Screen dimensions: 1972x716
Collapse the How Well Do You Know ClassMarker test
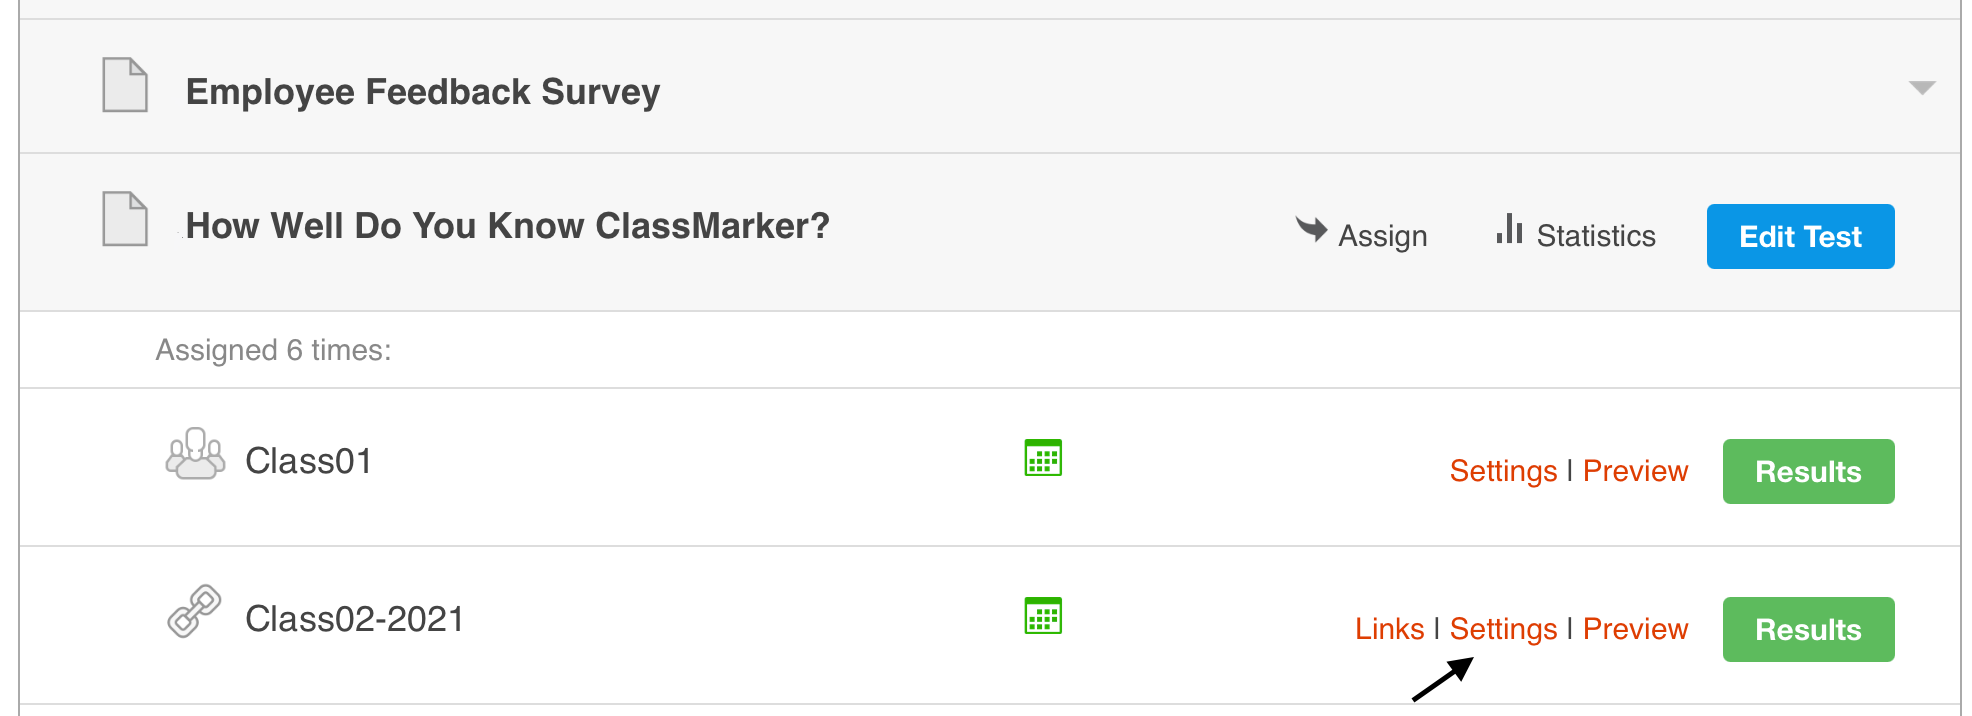(507, 226)
